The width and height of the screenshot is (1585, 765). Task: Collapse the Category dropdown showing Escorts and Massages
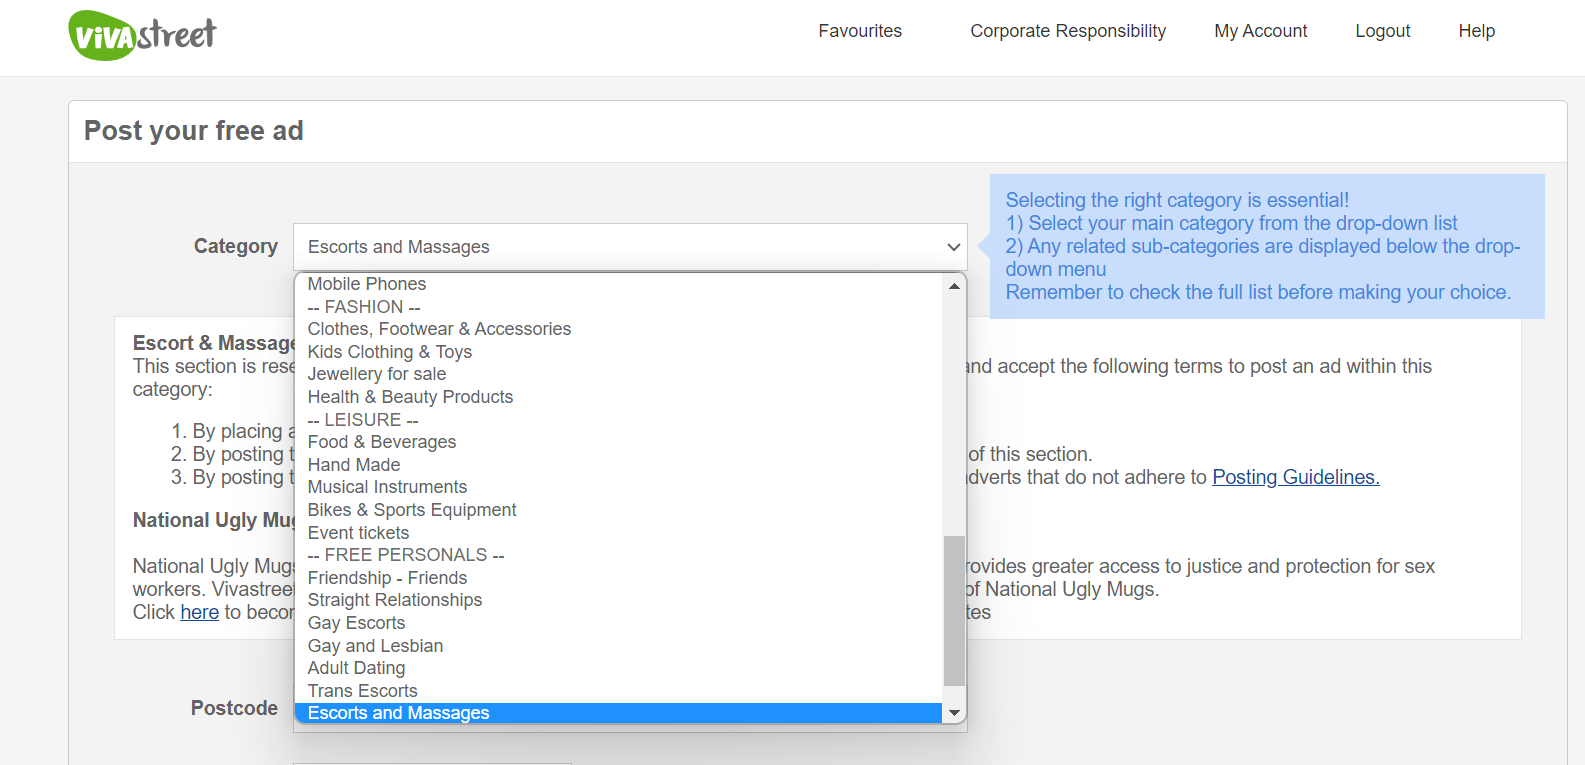630,247
